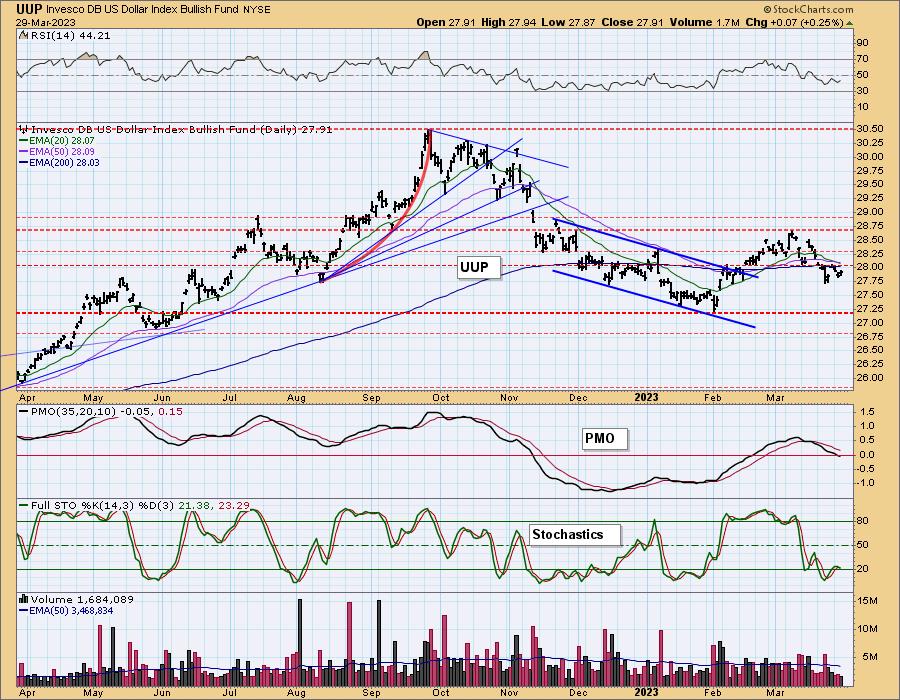Click the StockCharts.com copyright label

click(808, 9)
